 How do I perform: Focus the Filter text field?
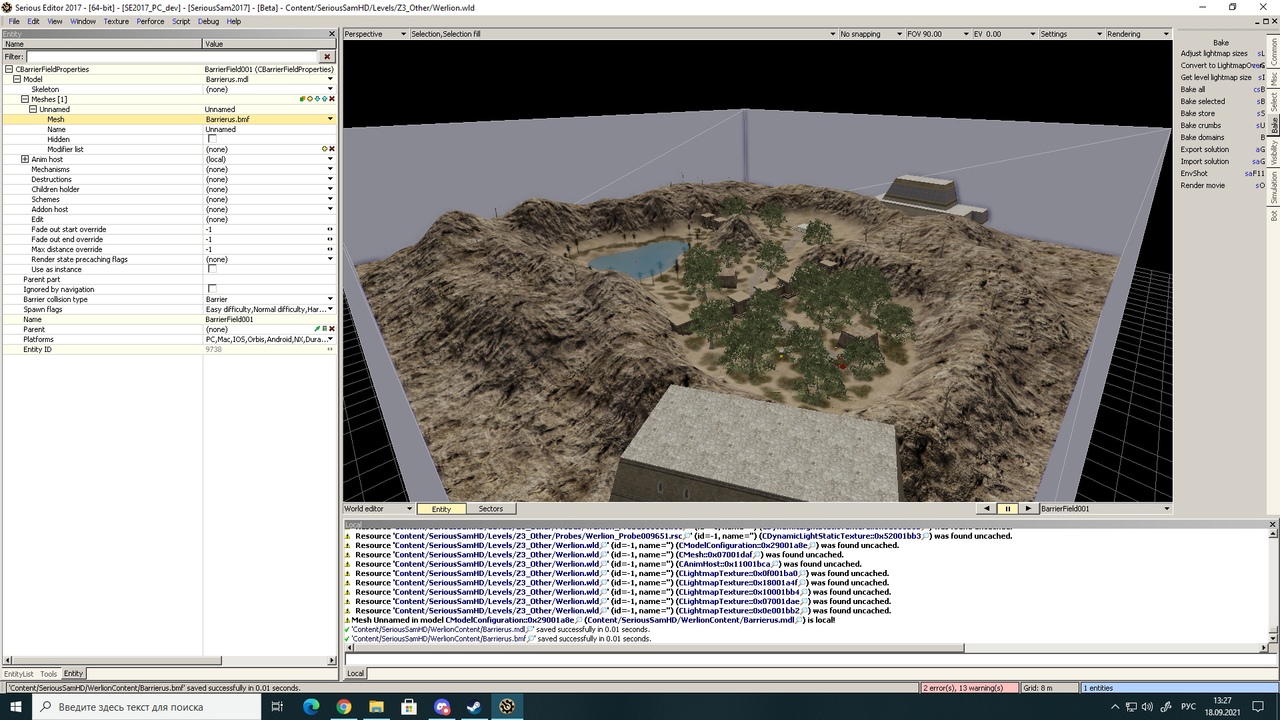point(173,57)
